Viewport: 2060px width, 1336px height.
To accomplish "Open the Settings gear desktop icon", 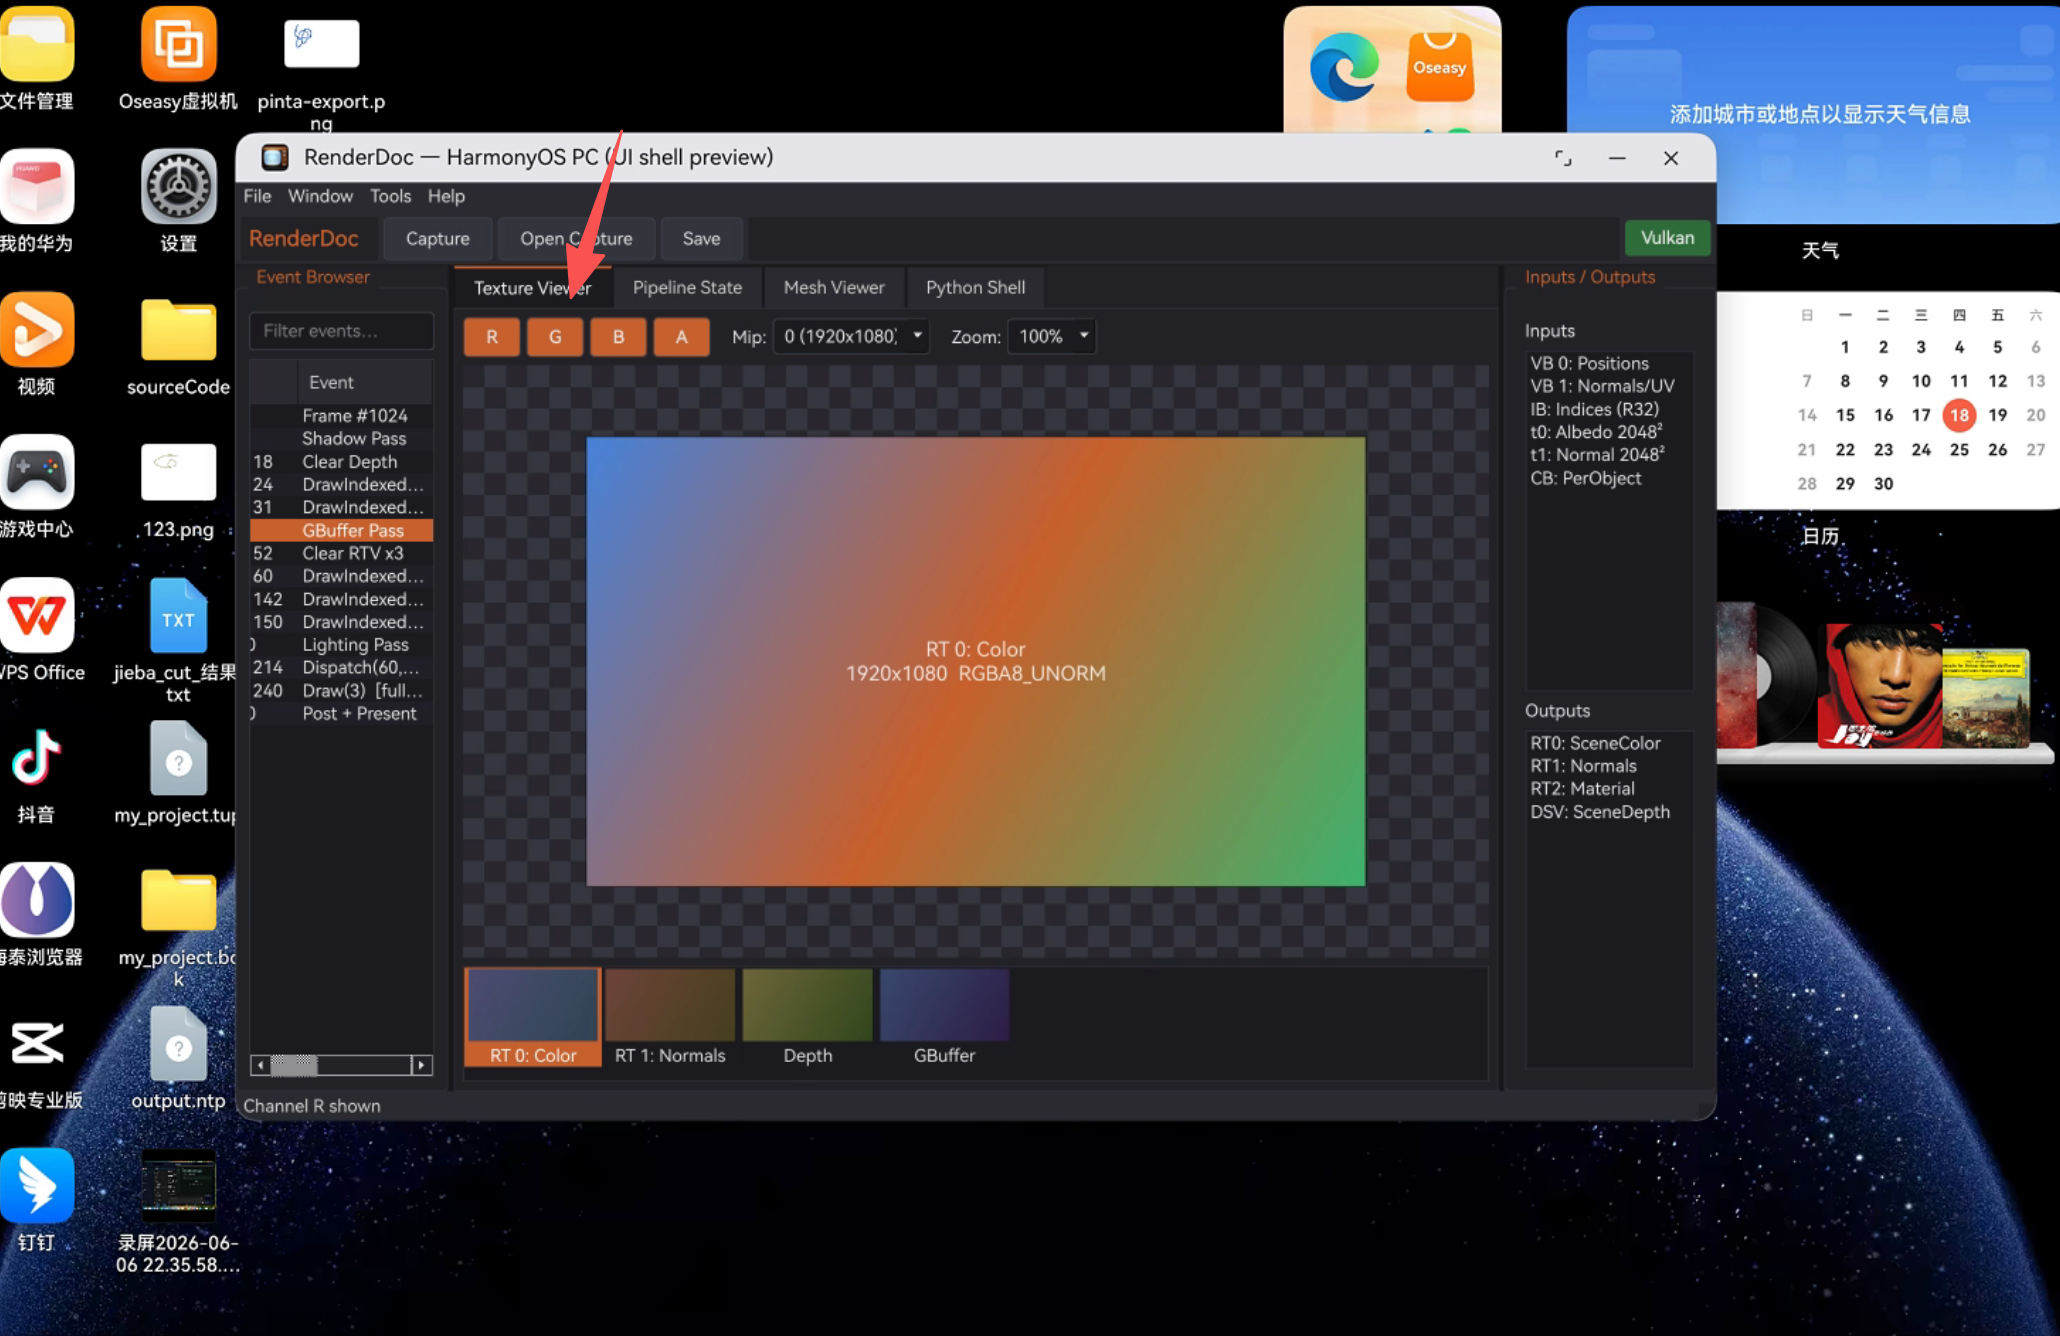I will 178,187.
